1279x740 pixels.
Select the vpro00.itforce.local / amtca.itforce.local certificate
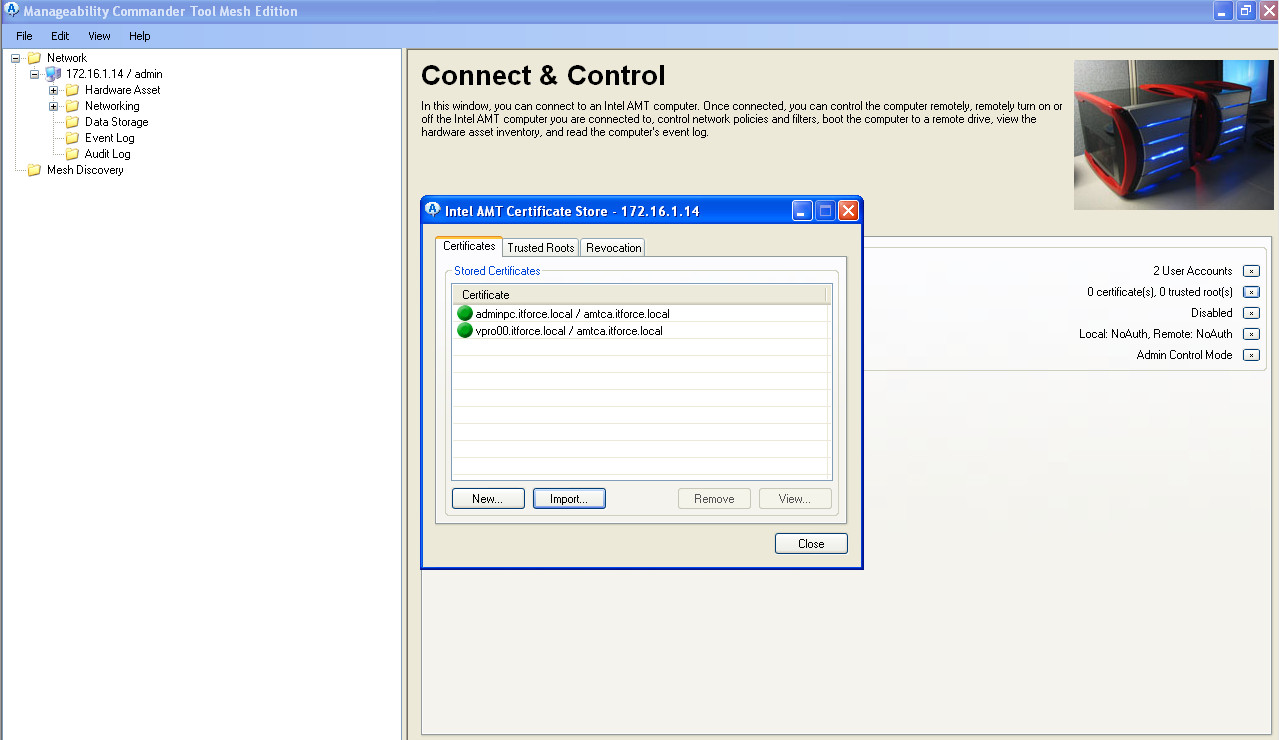(x=641, y=331)
